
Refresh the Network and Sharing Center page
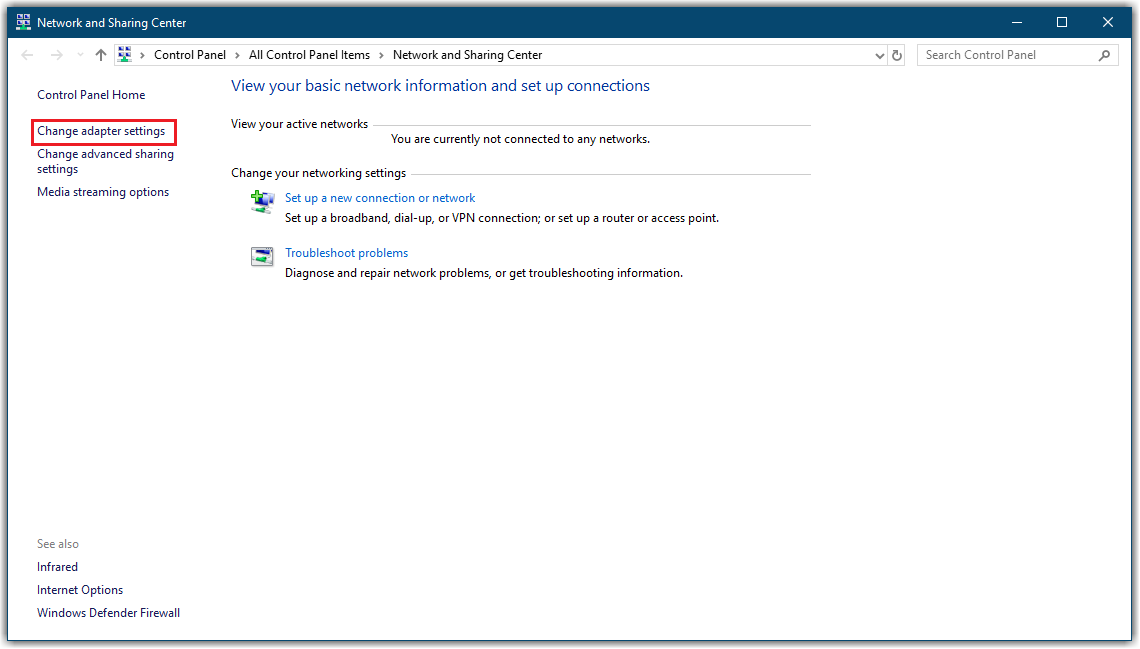[897, 55]
